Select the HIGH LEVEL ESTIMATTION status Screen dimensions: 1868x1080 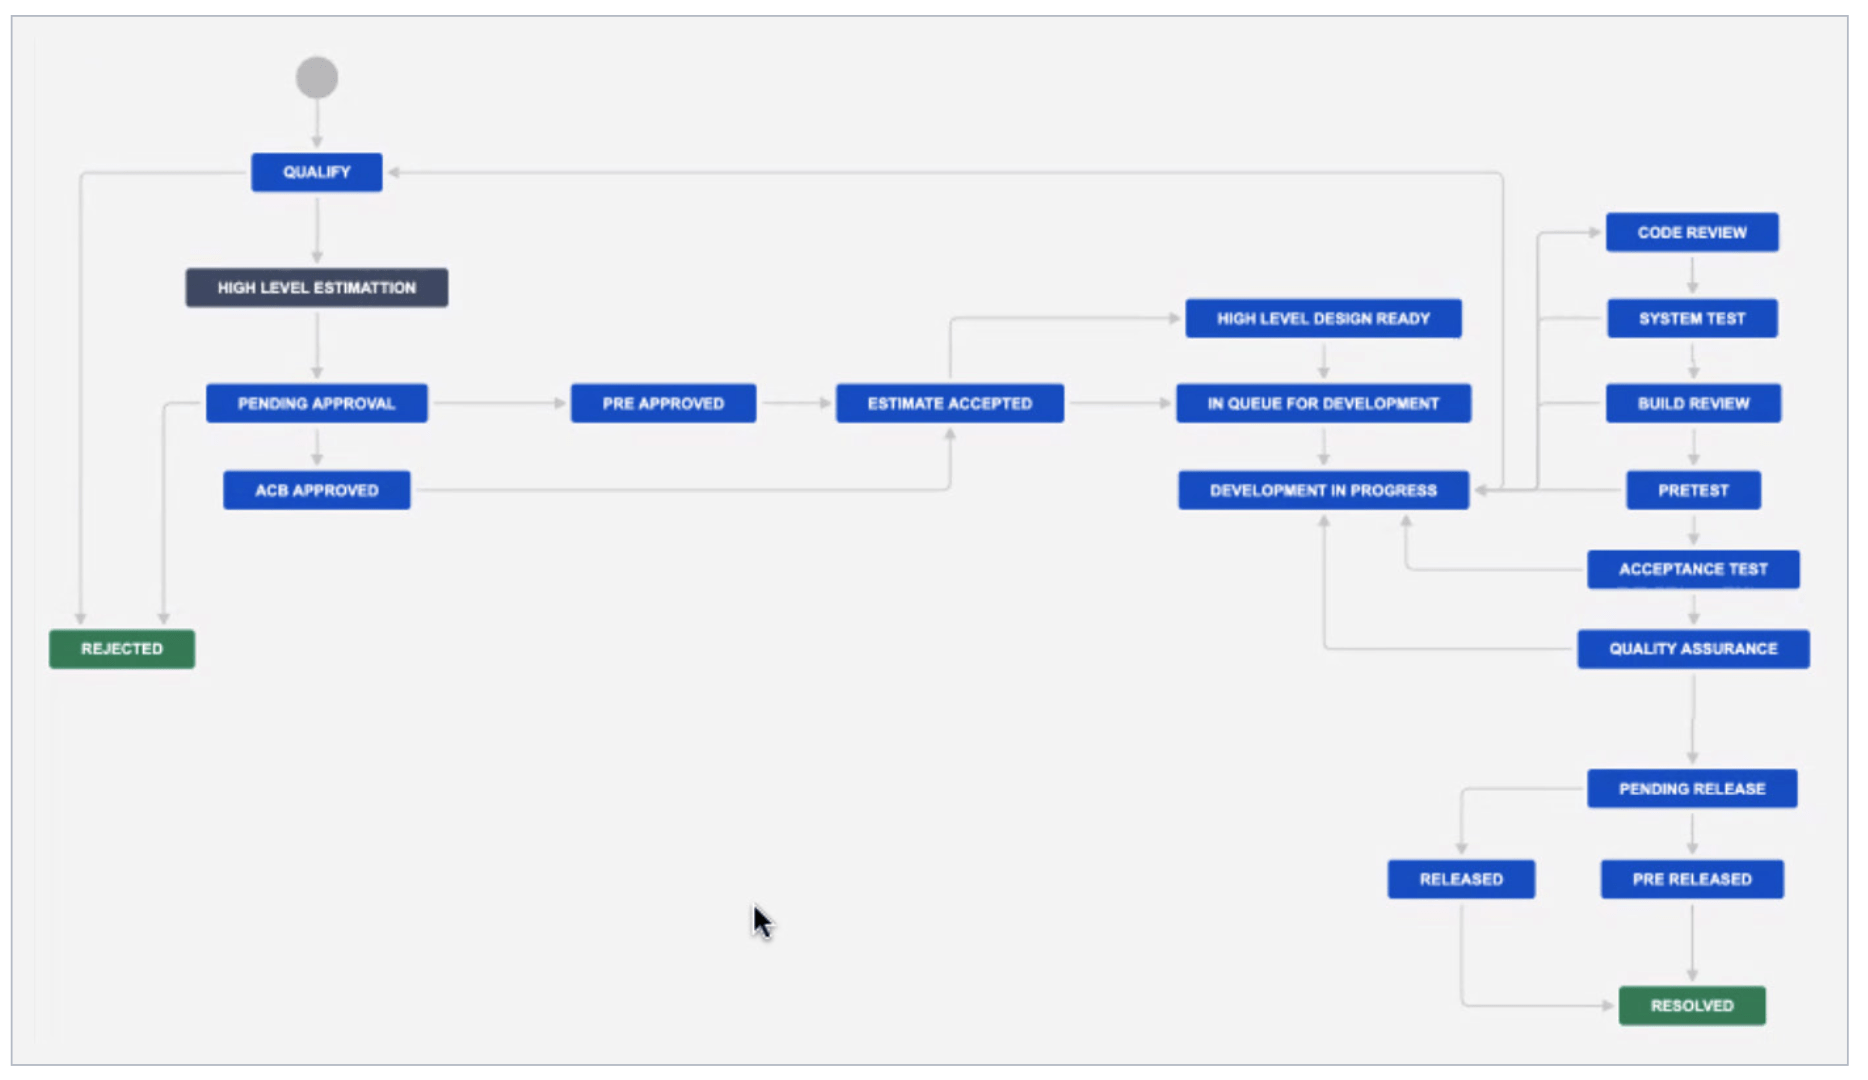click(x=316, y=288)
